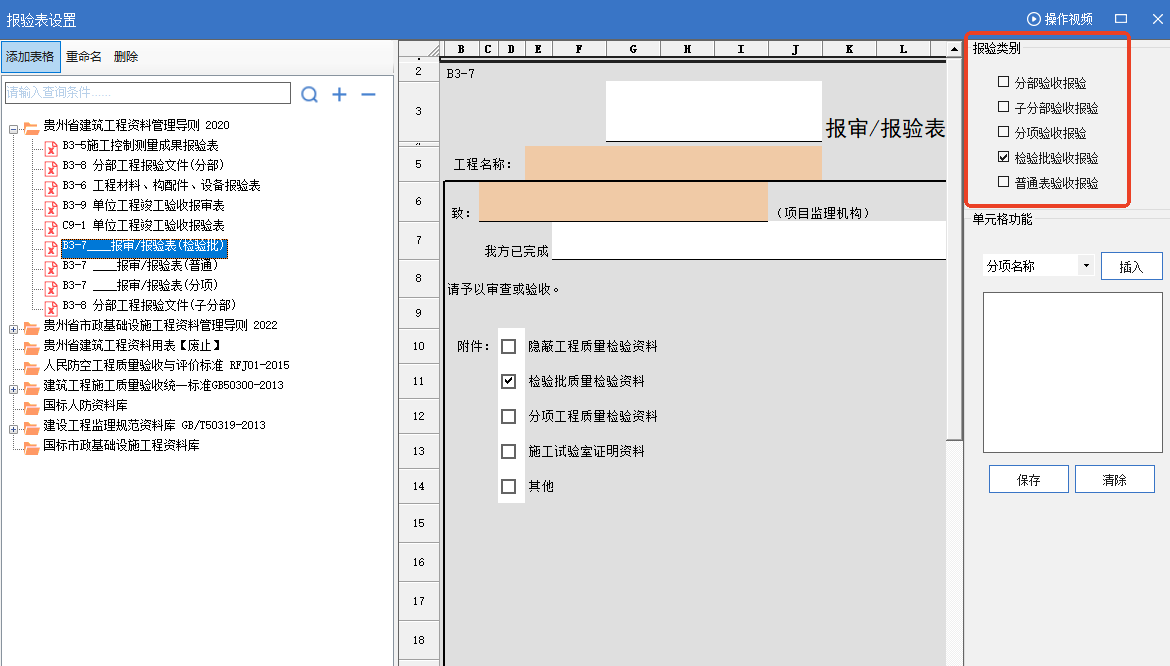Tick the 隐蔽工程质量检验资料 attachment checkbox
Image resolution: width=1170 pixels, height=666 pixels.
[x=509, y=347]
